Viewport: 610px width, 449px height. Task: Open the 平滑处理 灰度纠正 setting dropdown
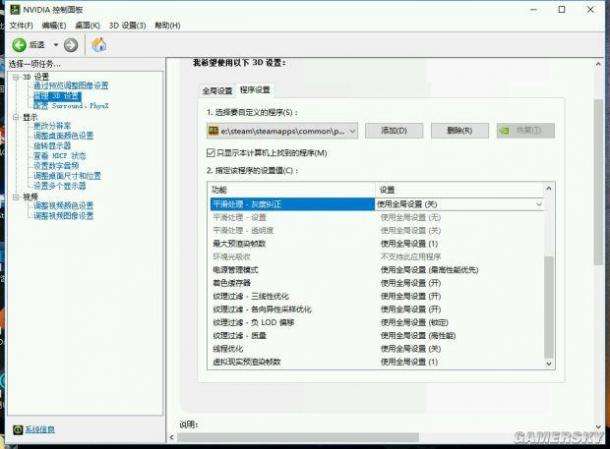[x=538, y=204]
